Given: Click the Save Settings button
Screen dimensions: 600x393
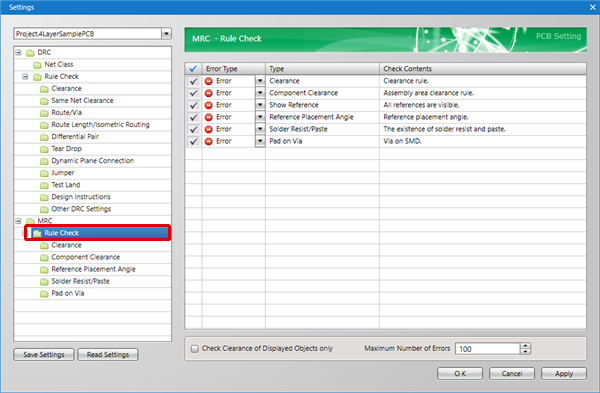Looking at the screenshot, I should pos(44,355).
